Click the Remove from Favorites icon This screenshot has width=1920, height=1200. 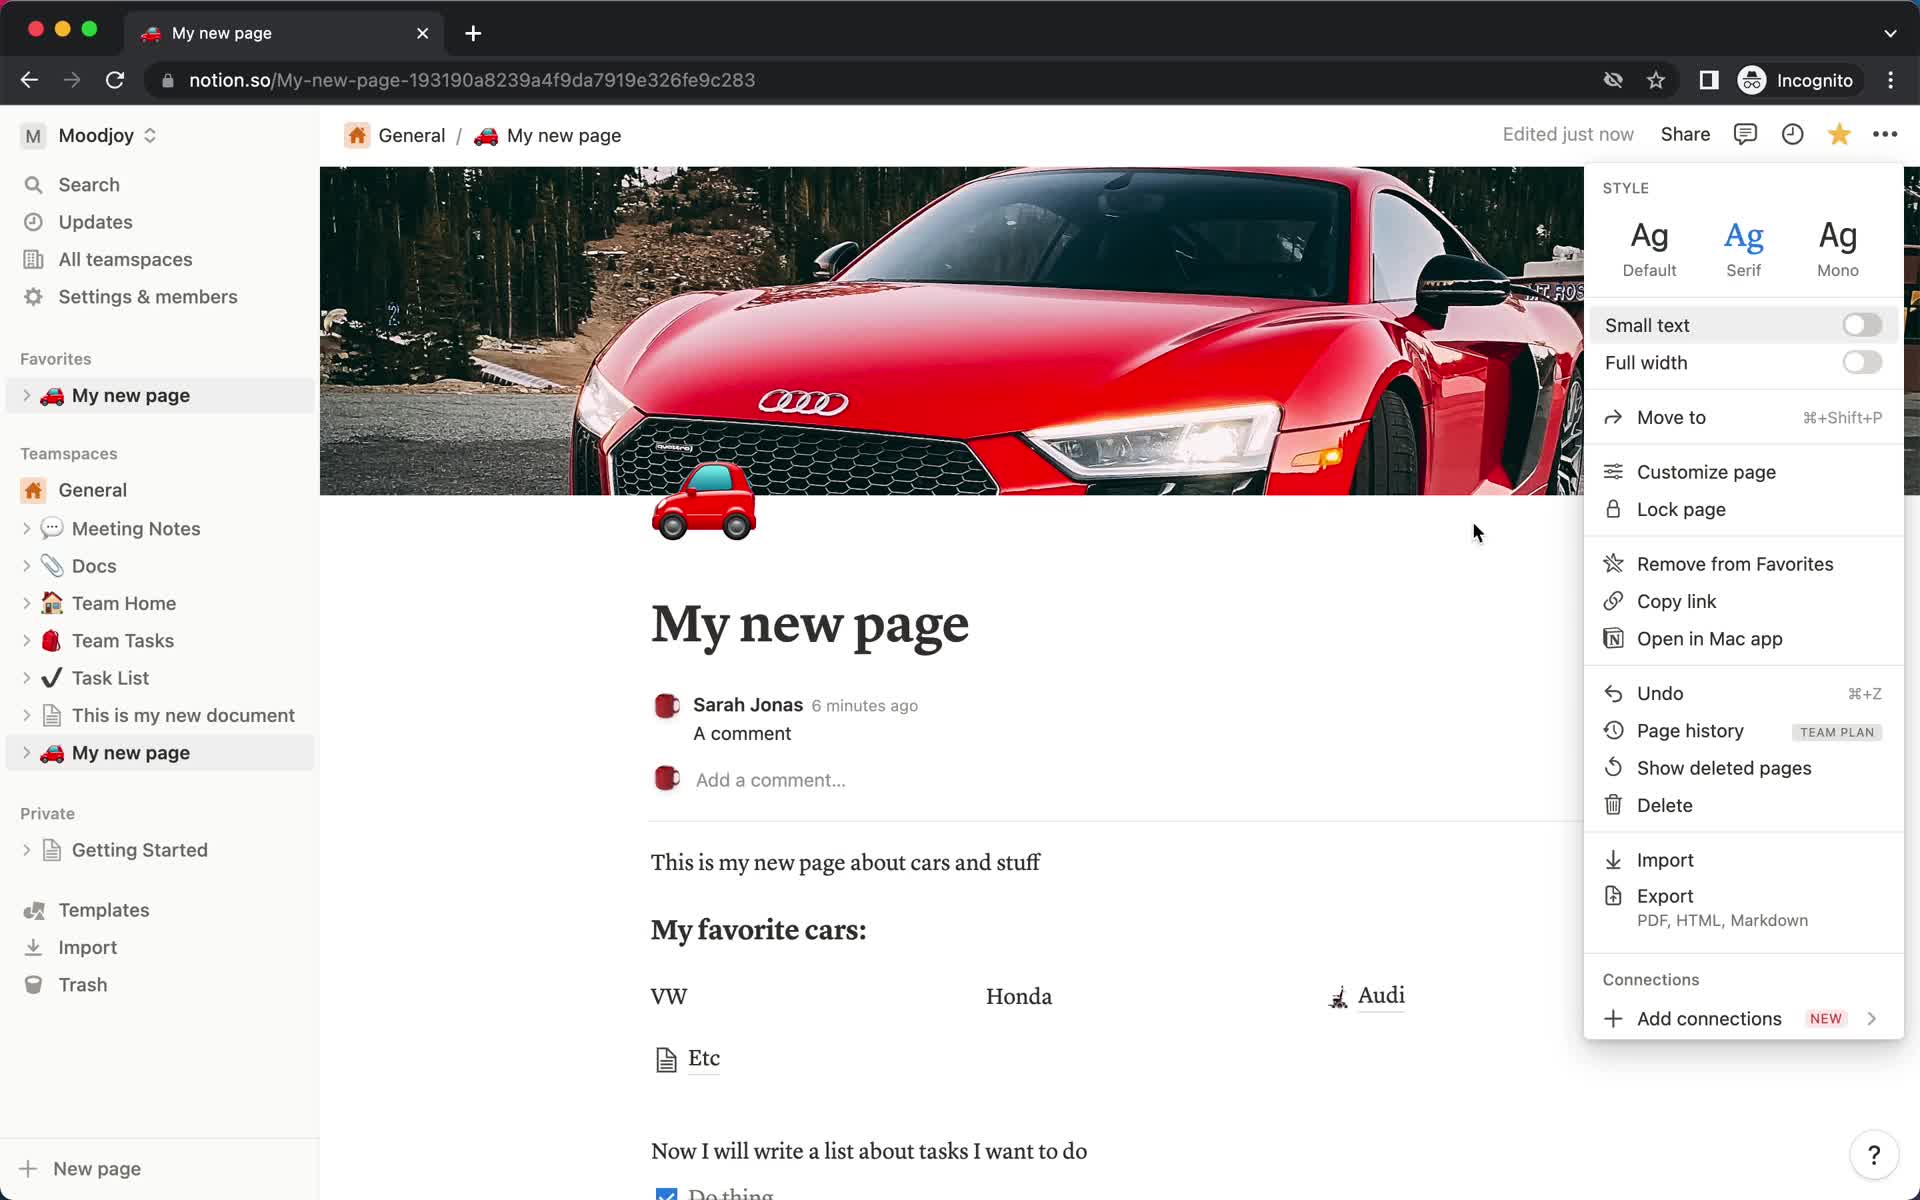pyautogui.click(x=1613, y=564)
